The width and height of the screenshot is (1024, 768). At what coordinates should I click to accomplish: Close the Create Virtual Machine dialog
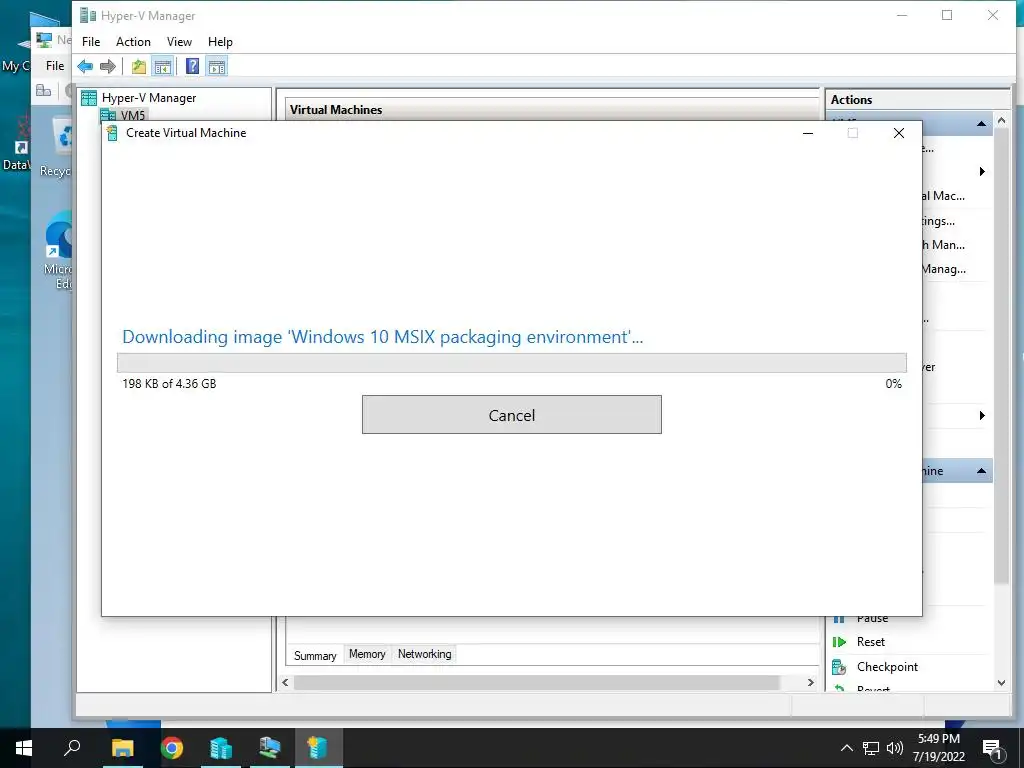point(899,133)
